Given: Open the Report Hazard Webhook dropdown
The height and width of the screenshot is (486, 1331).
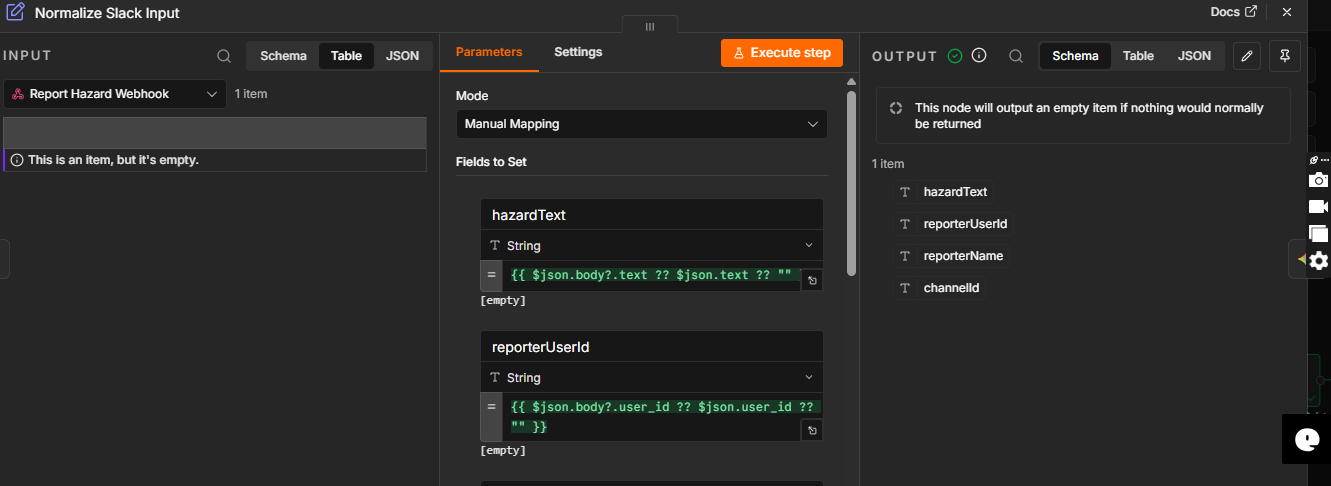Looking at the screenshot, I should (x=115, y=94).
